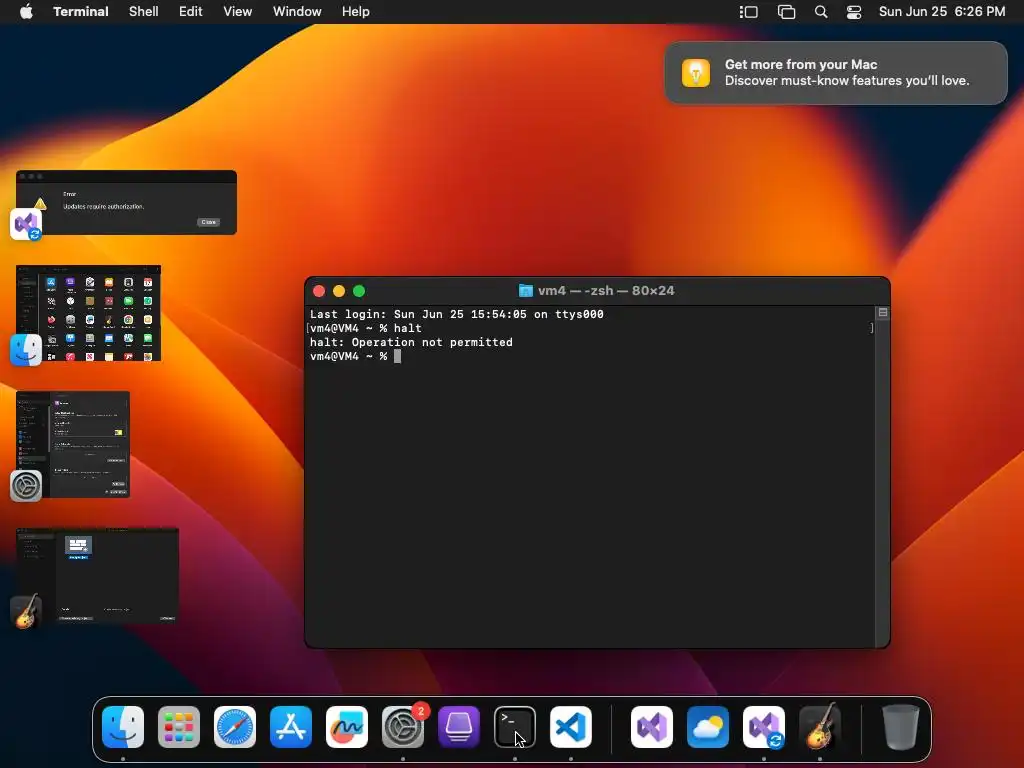Image resolution: width=1024 pixels, height=768 pixels.
Task: Click the Terminal vertical scrollbar
Action: (882, 477)
